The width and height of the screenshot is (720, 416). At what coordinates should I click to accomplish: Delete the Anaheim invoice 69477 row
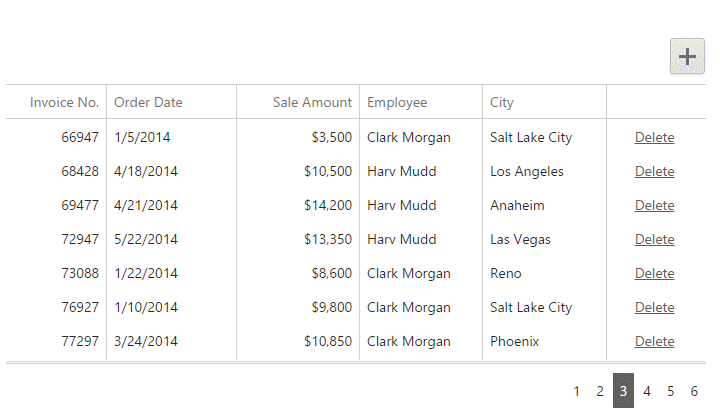click(654, 205)
